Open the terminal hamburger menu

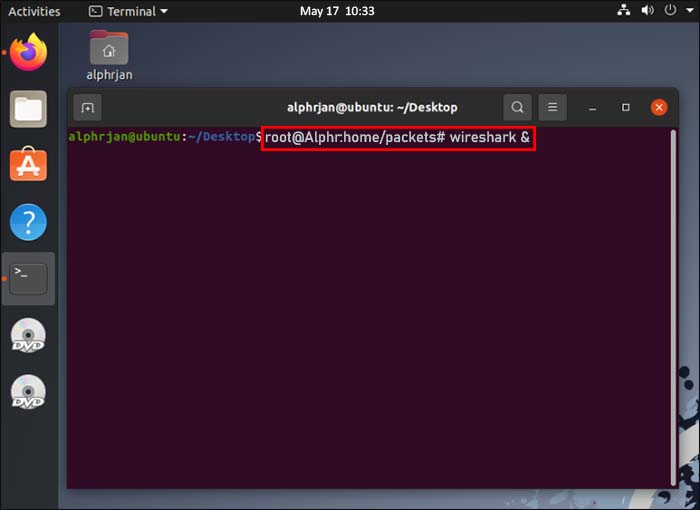(552, 107)
